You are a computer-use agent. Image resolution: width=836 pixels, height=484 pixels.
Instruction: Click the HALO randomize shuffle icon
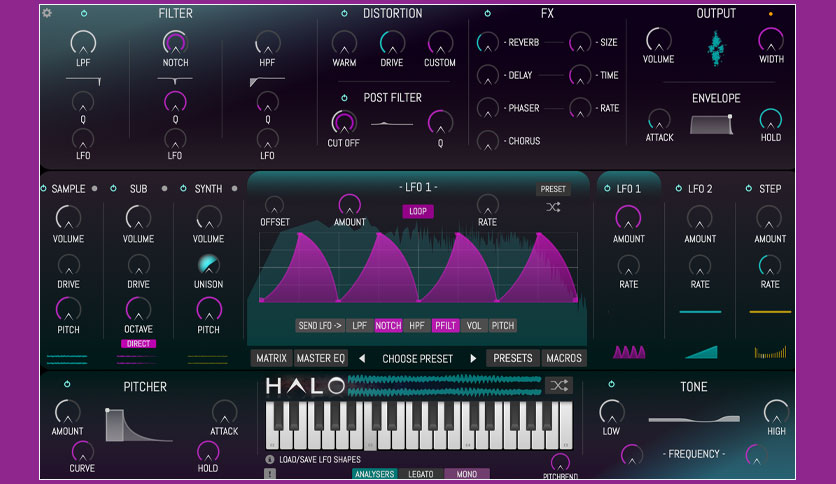pyautogui.click(x=559, y=385)
